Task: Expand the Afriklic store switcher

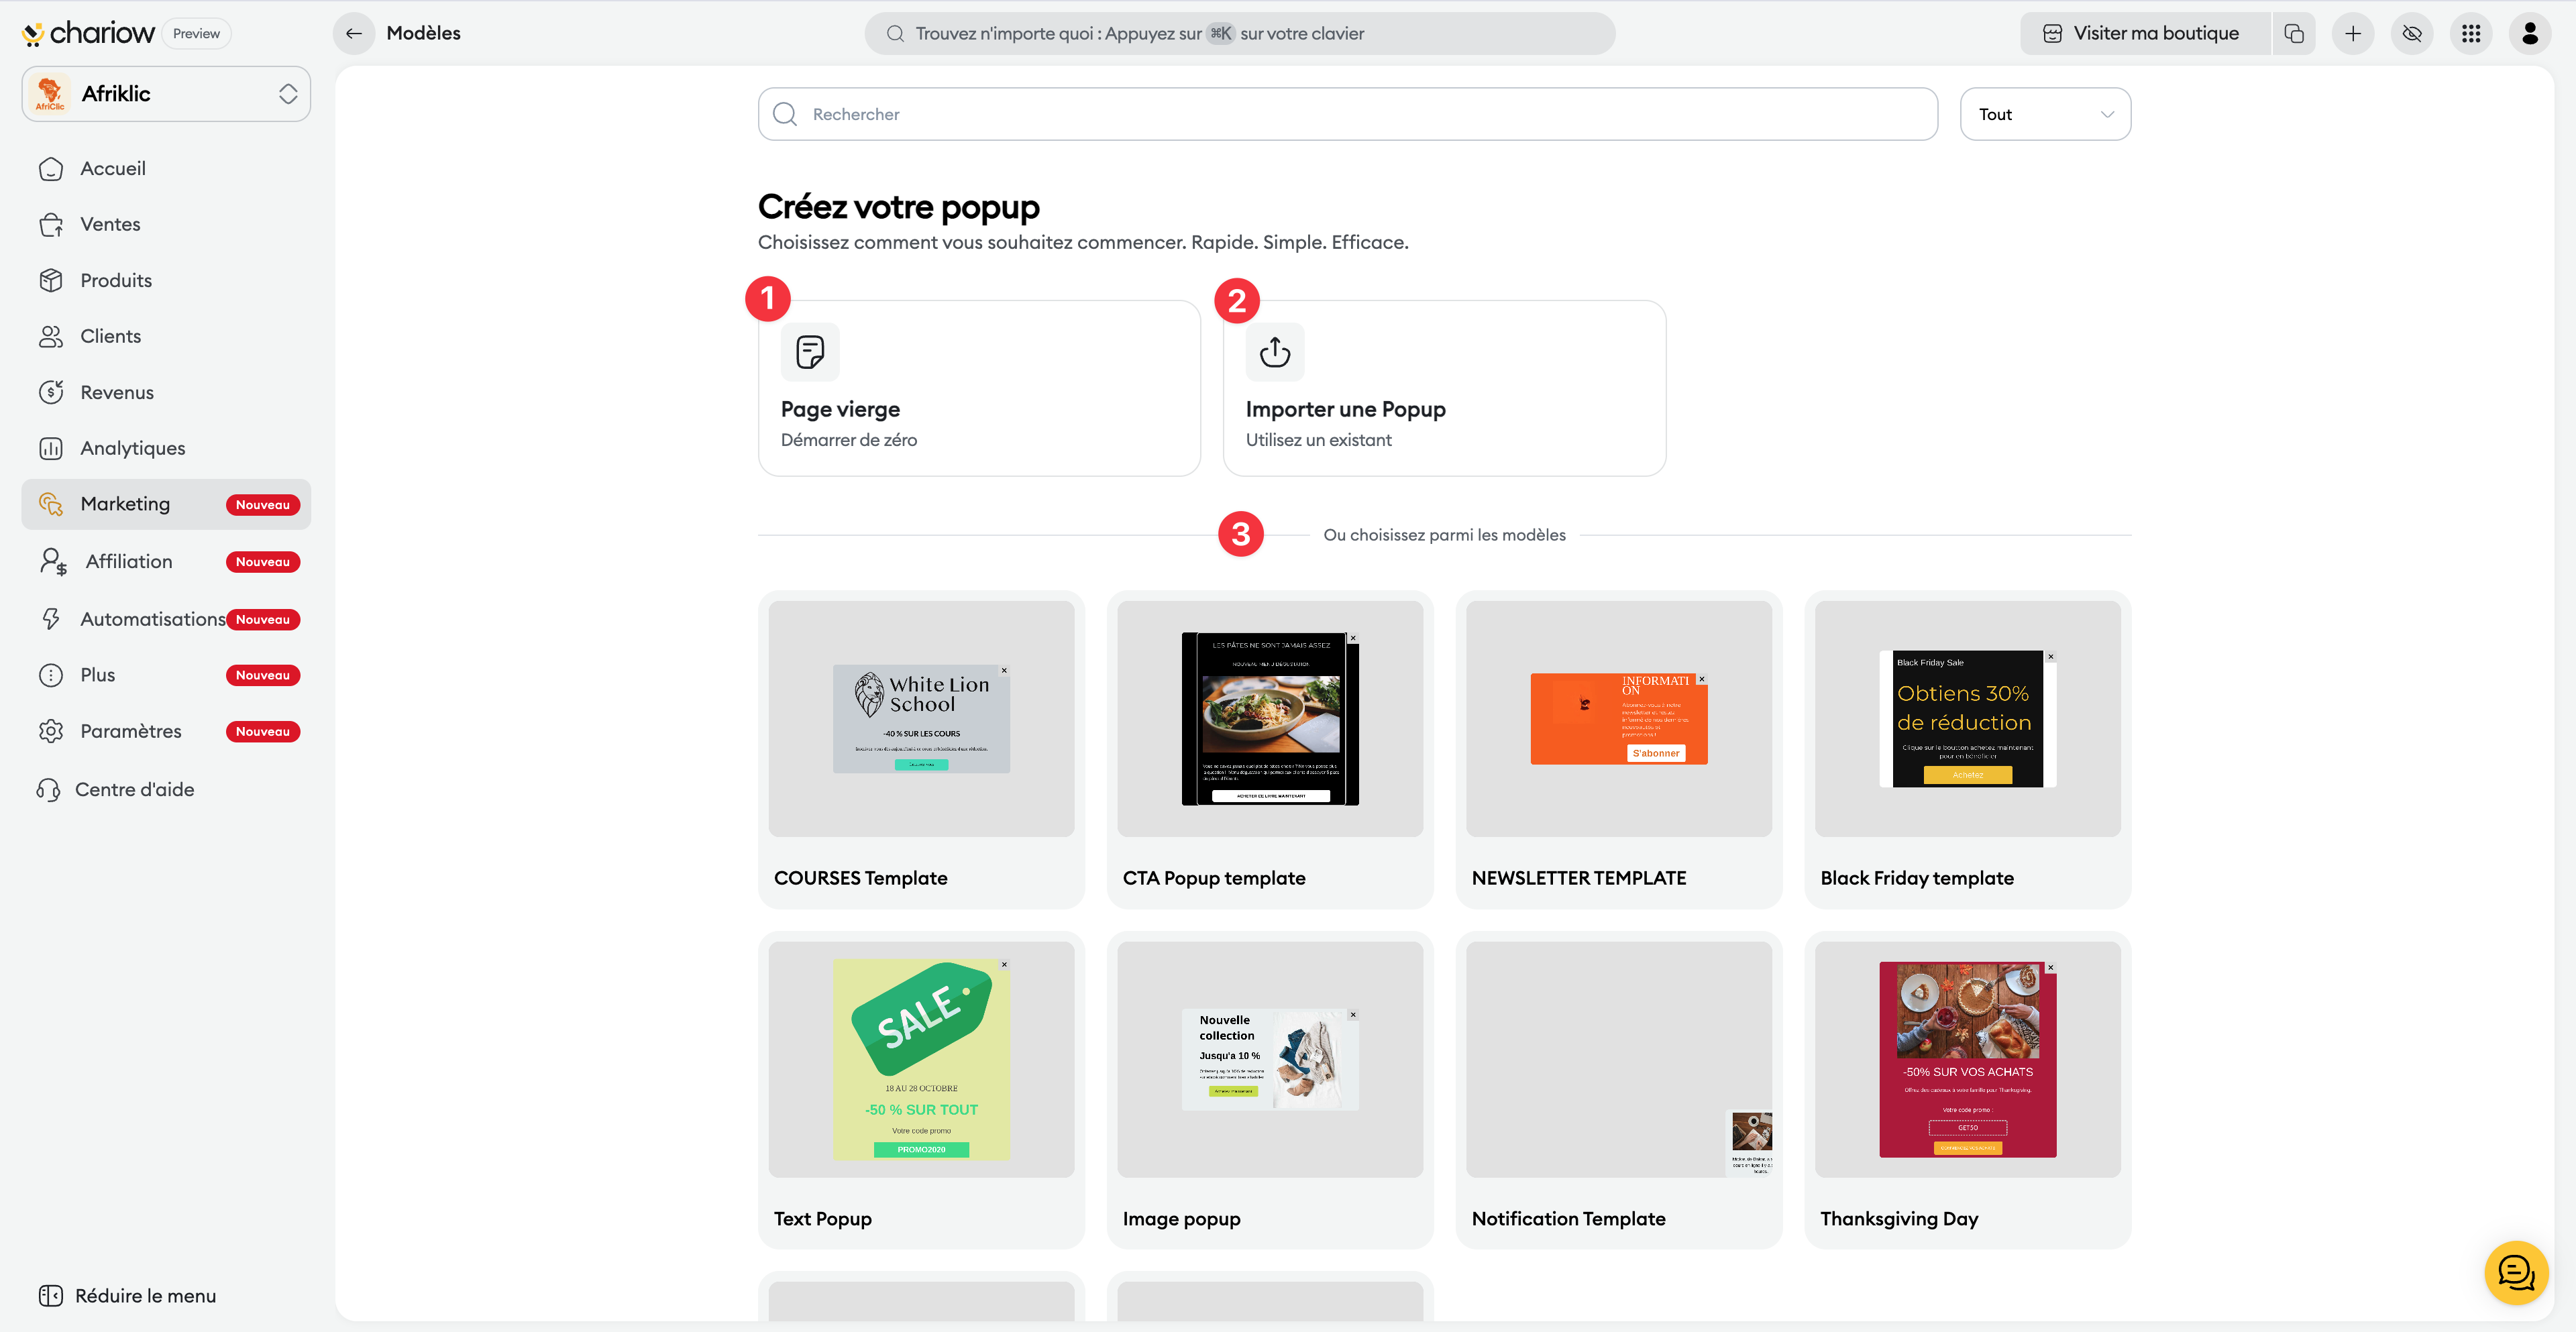Action: 166,93
